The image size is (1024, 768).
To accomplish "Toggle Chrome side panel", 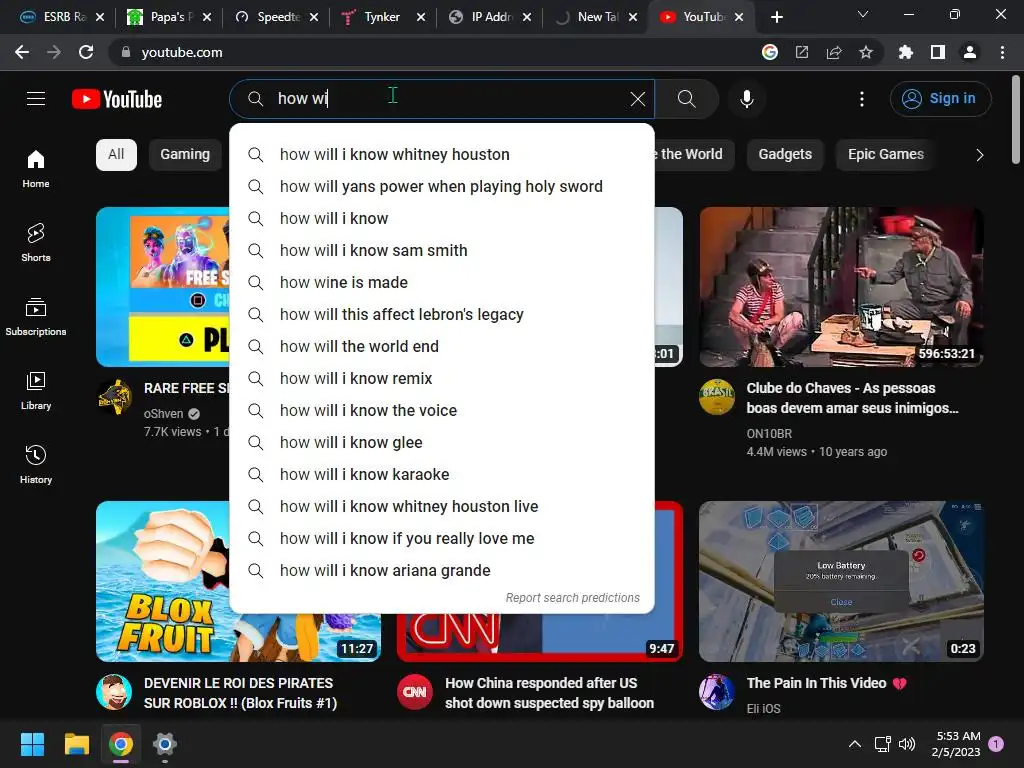I will [x=938, y=52].
